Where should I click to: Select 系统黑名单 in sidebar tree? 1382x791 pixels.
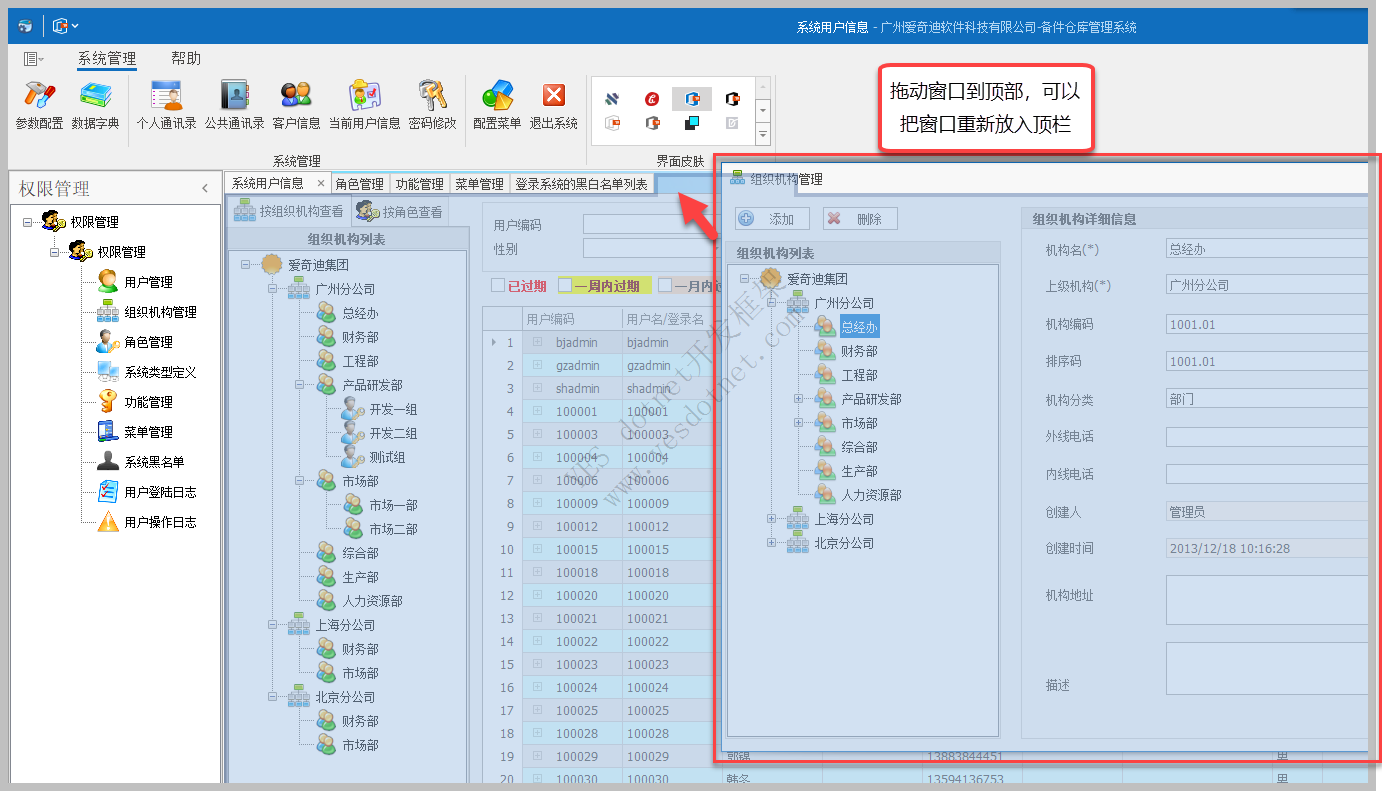tap(154, 462)
